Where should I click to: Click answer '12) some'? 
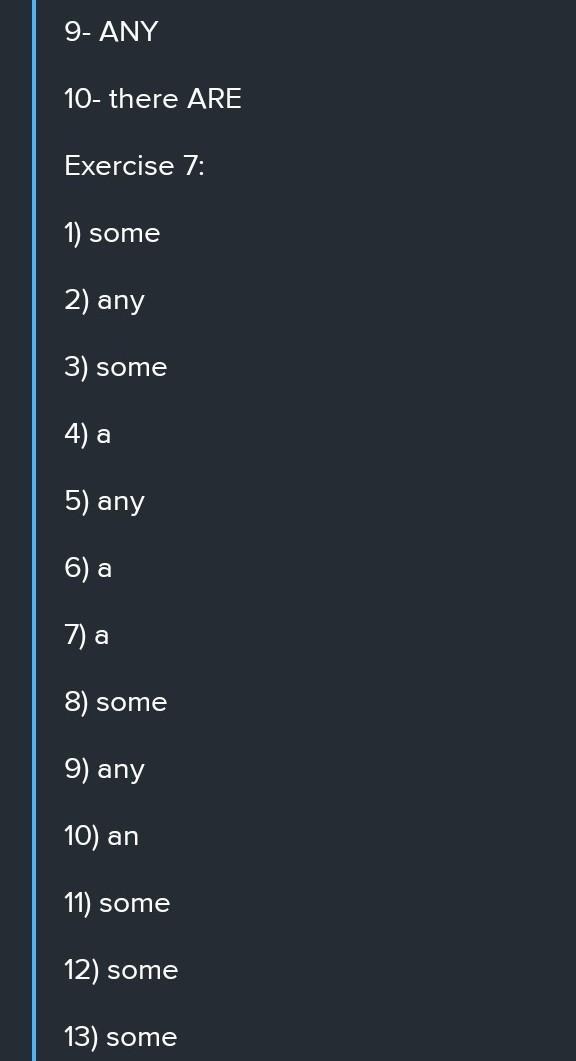click(x=121, y=970)
